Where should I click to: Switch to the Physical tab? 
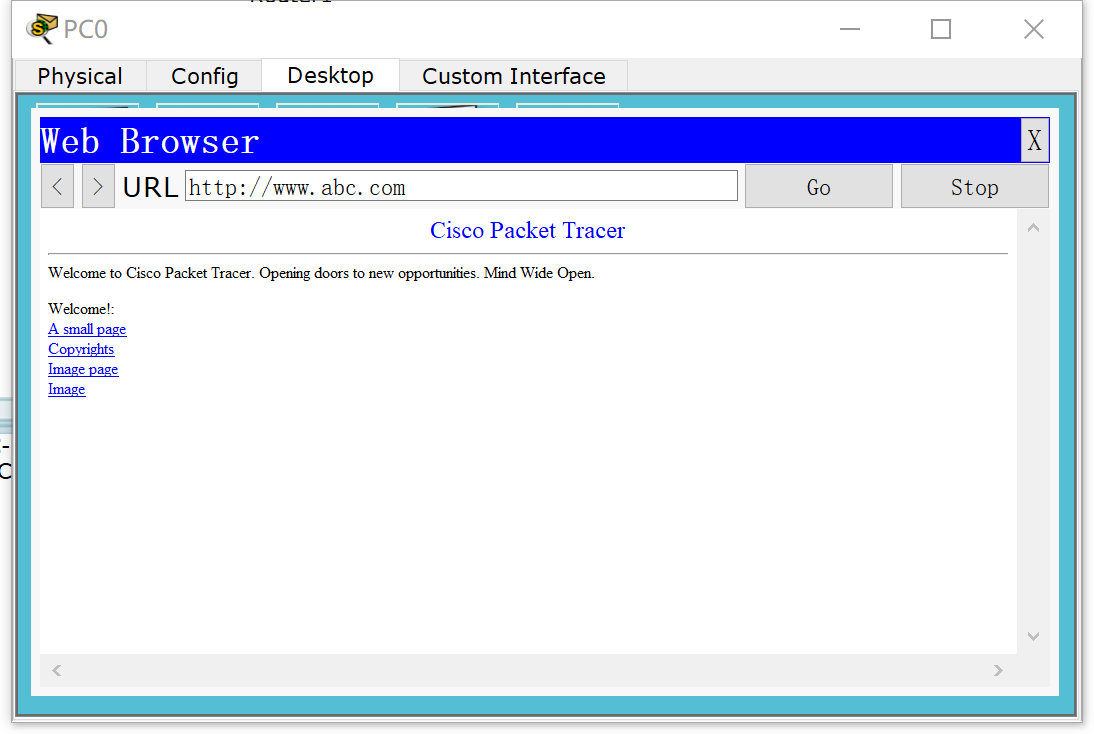[80, 75]
